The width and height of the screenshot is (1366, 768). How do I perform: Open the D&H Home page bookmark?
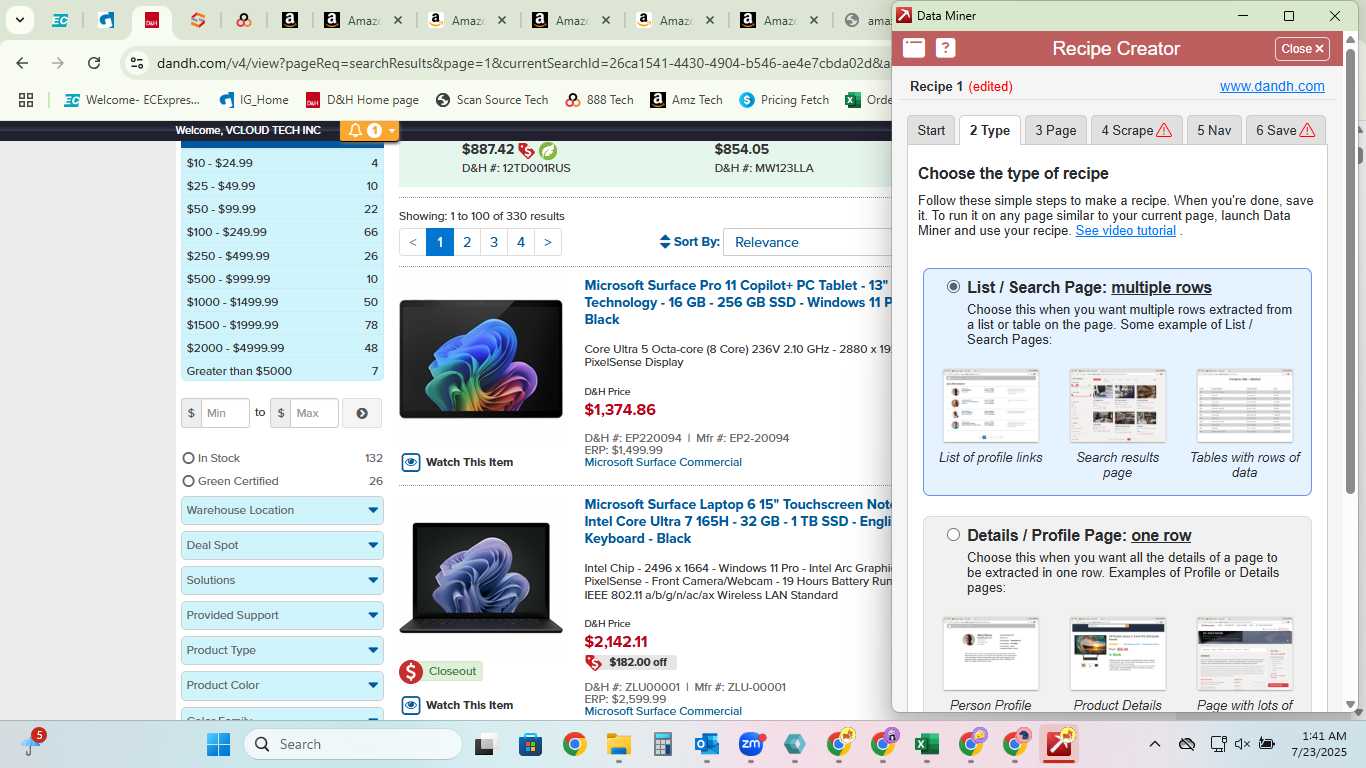(x=362, y=100)
